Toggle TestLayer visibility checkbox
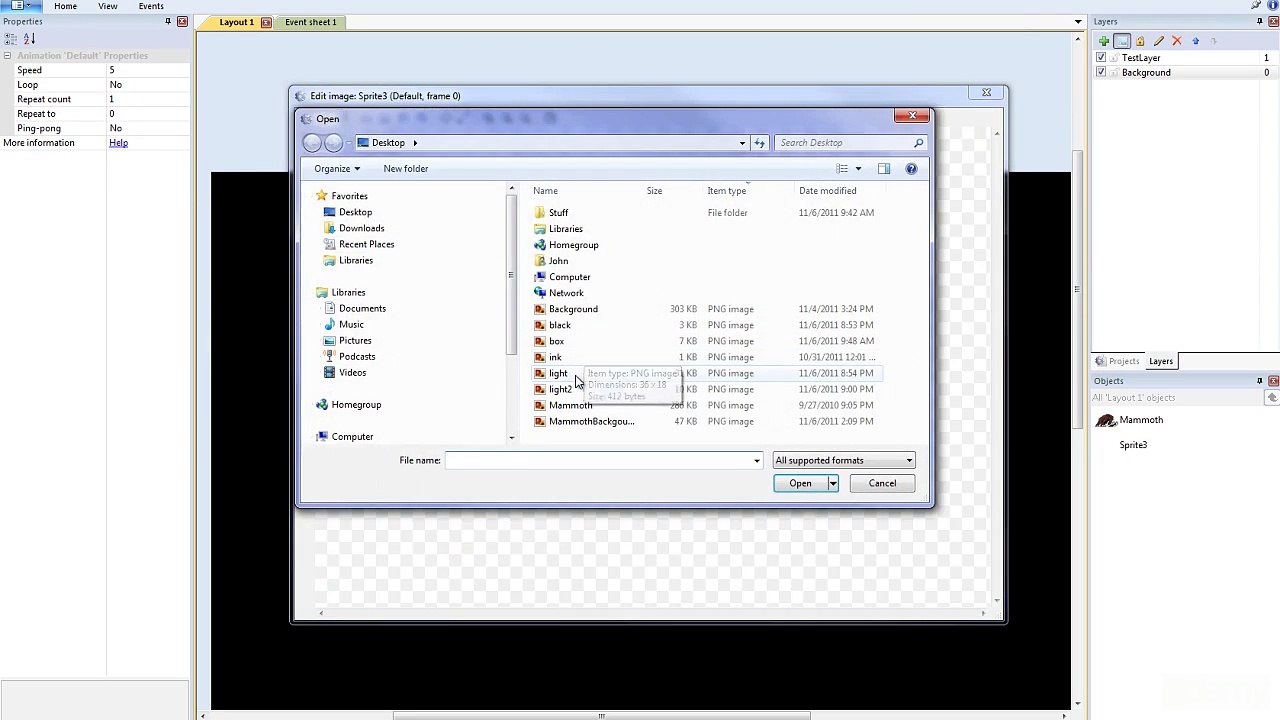The image size is (1280, 720). pos(1101,58)
